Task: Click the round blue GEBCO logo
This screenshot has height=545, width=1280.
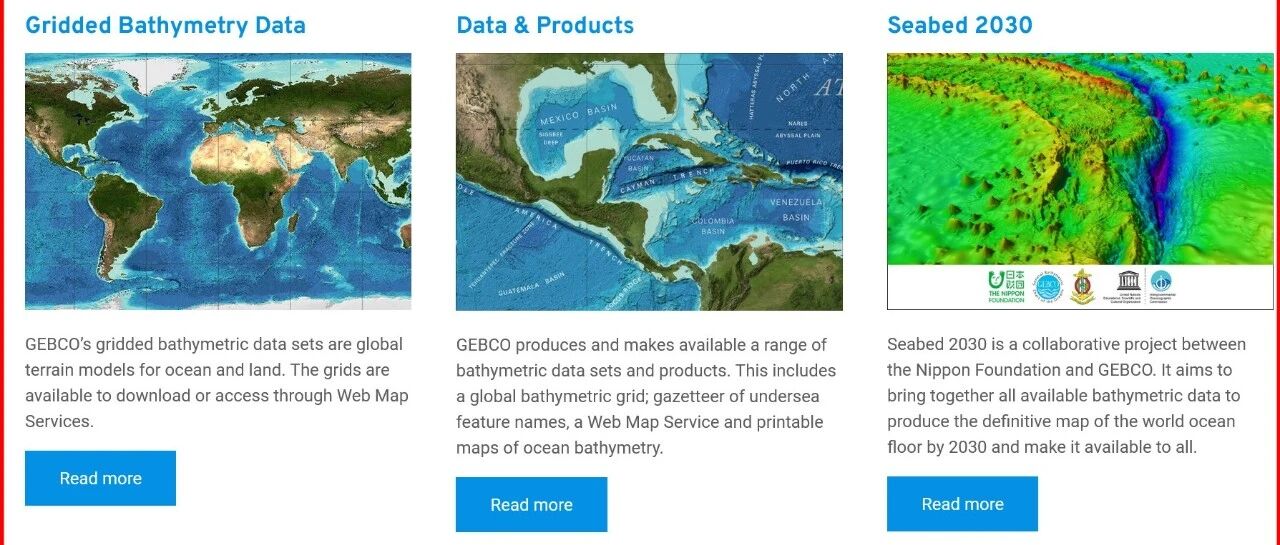Action: coord(1047,286)
